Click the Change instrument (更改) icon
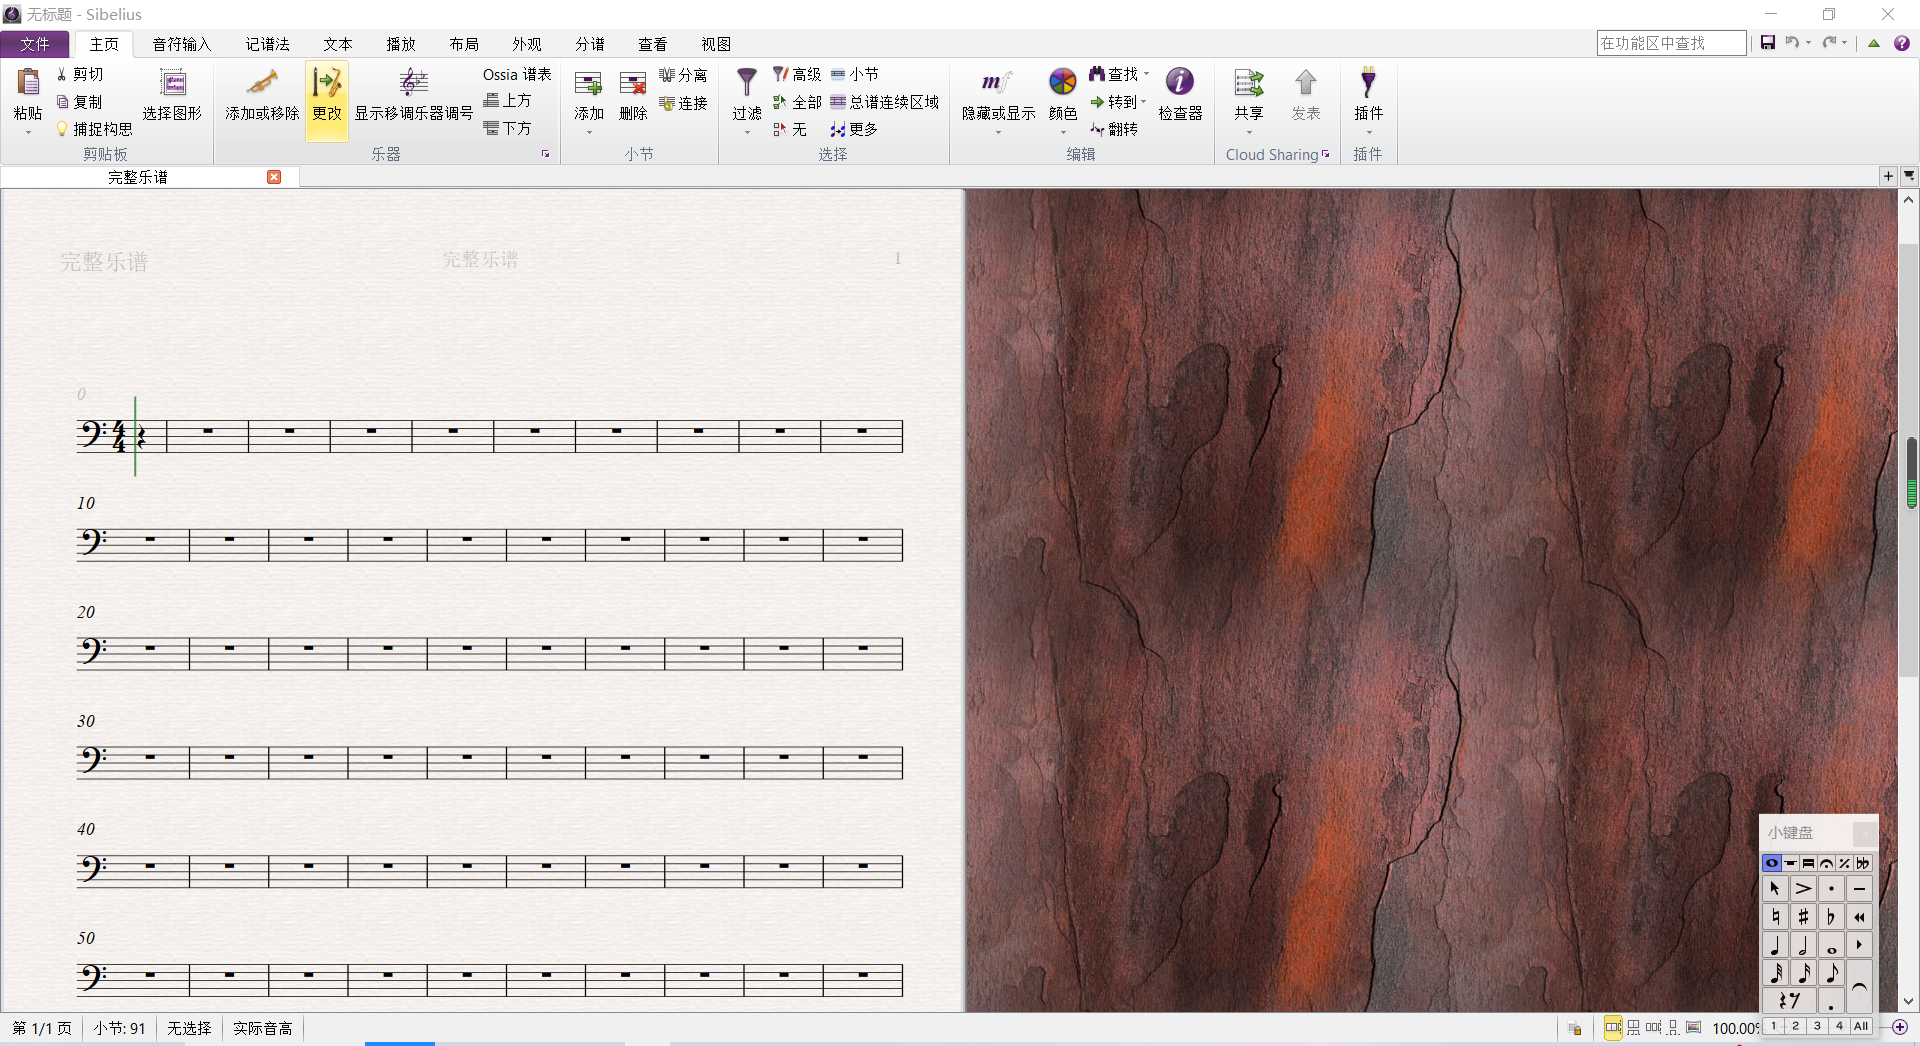This screenshot has width=1920, height=1046. pos(327,83)
